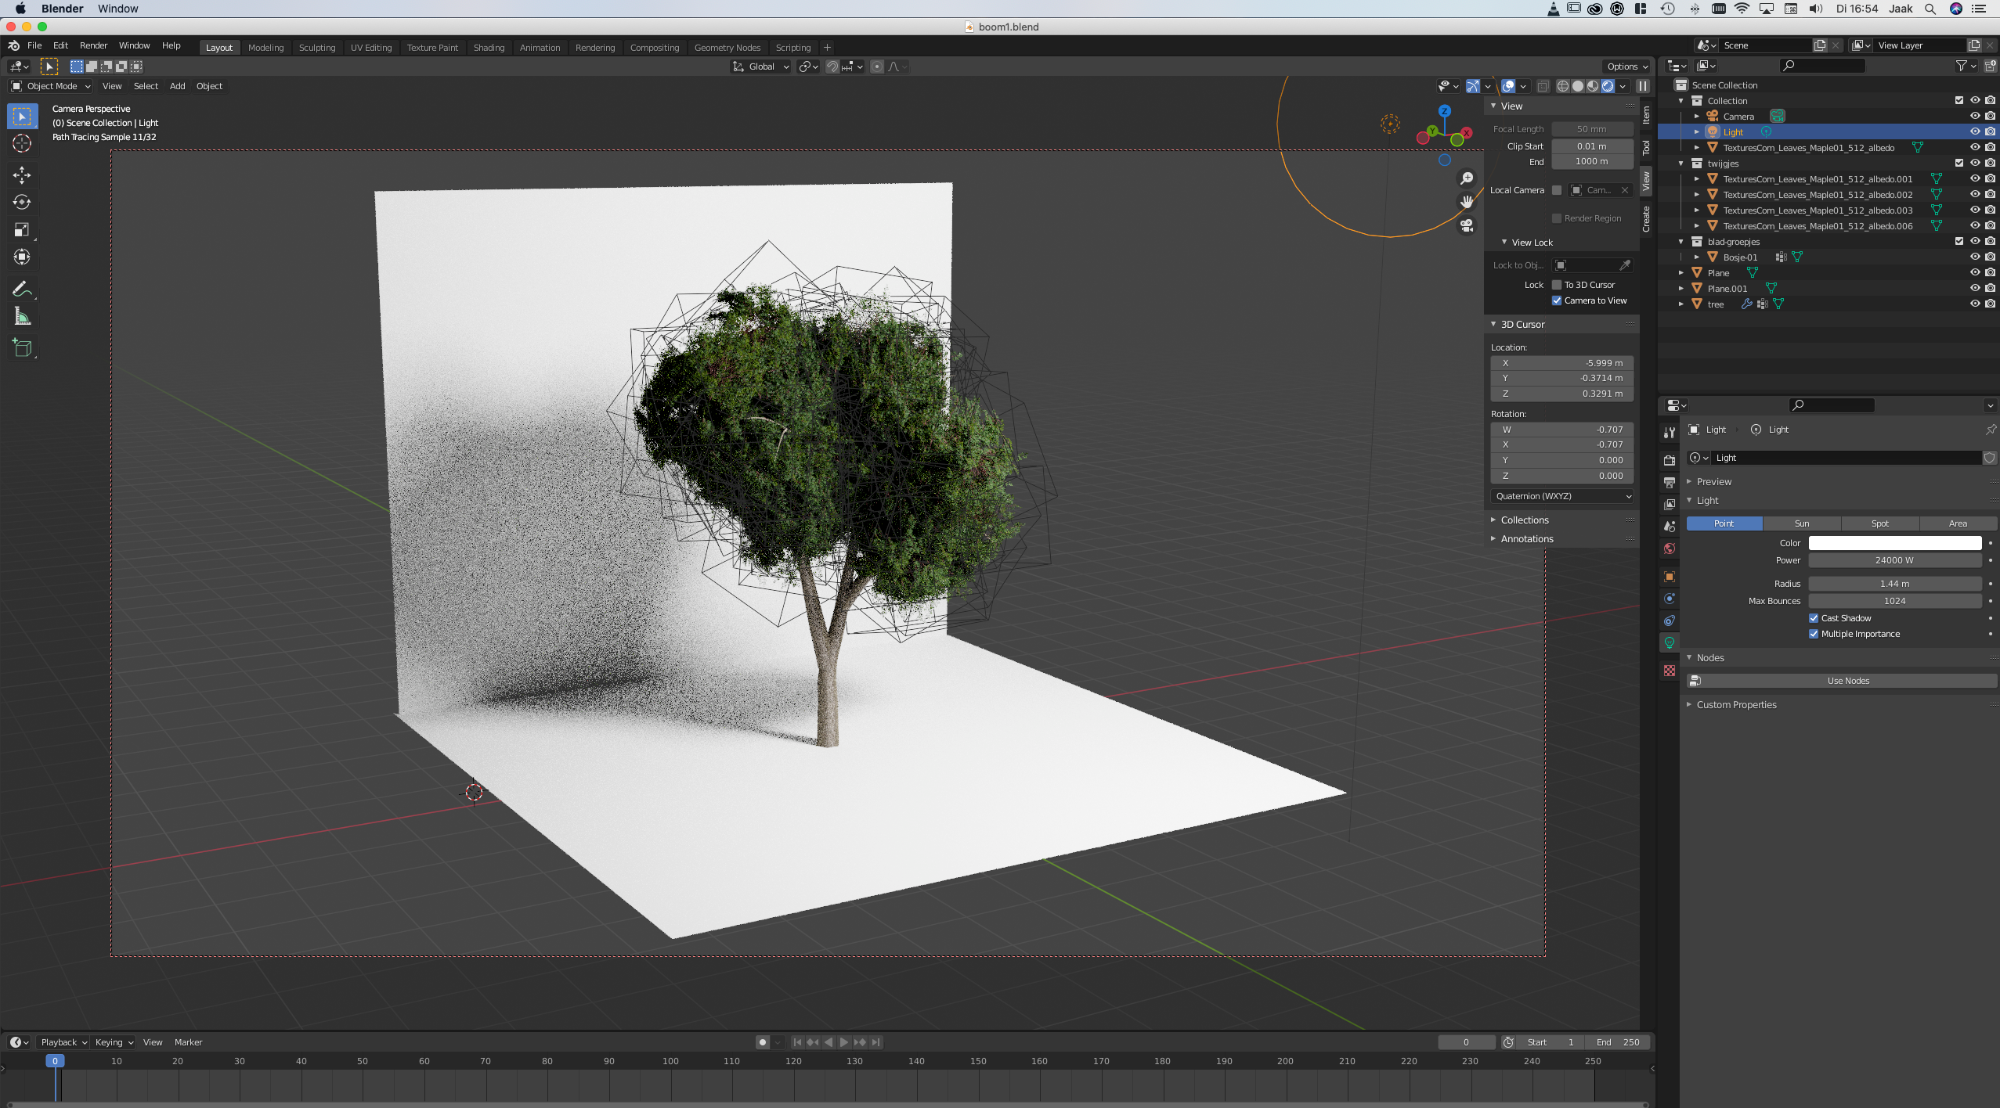Expand the Collections panel
Screen dimensions: 2000x1108
(x=1524, y=520)
